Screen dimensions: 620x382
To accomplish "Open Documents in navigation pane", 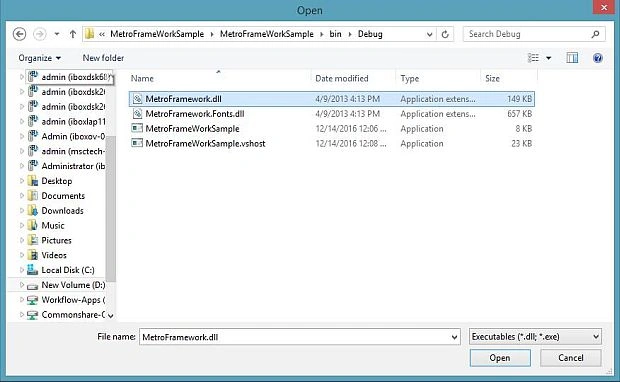I will click(63, 196).
